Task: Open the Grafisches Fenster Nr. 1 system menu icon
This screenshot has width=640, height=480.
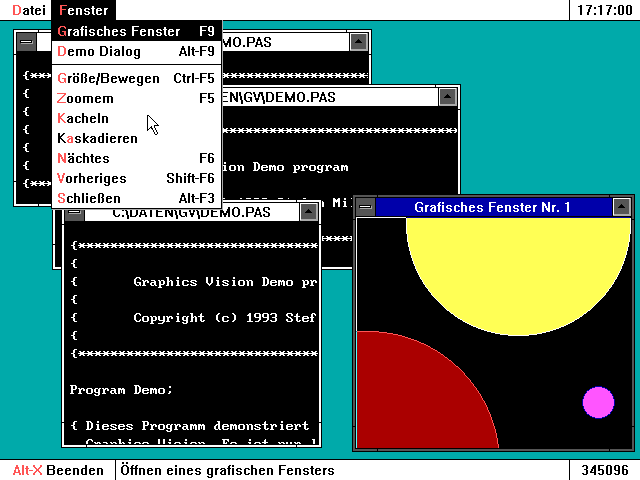Action: click(x=366, y=207)
